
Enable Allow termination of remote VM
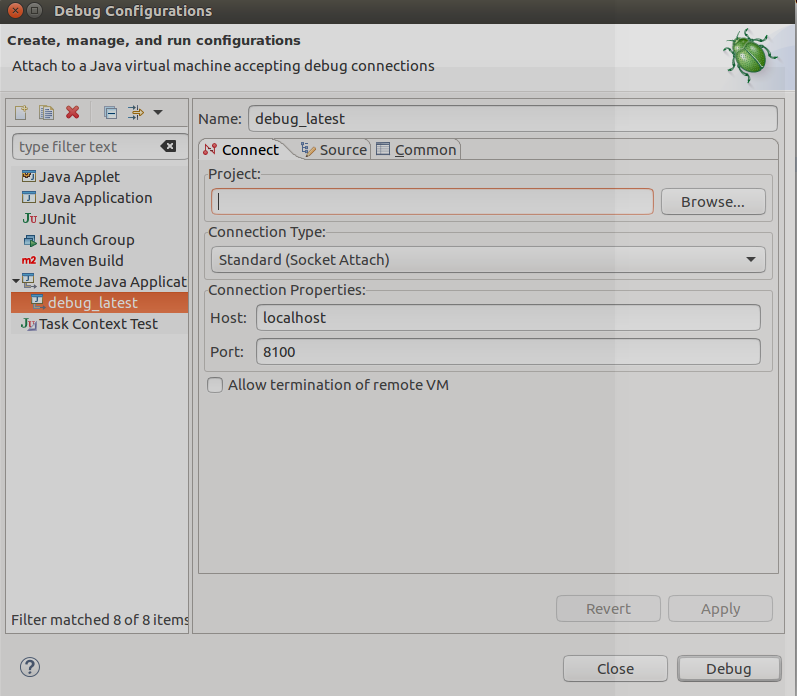(215, 385)
